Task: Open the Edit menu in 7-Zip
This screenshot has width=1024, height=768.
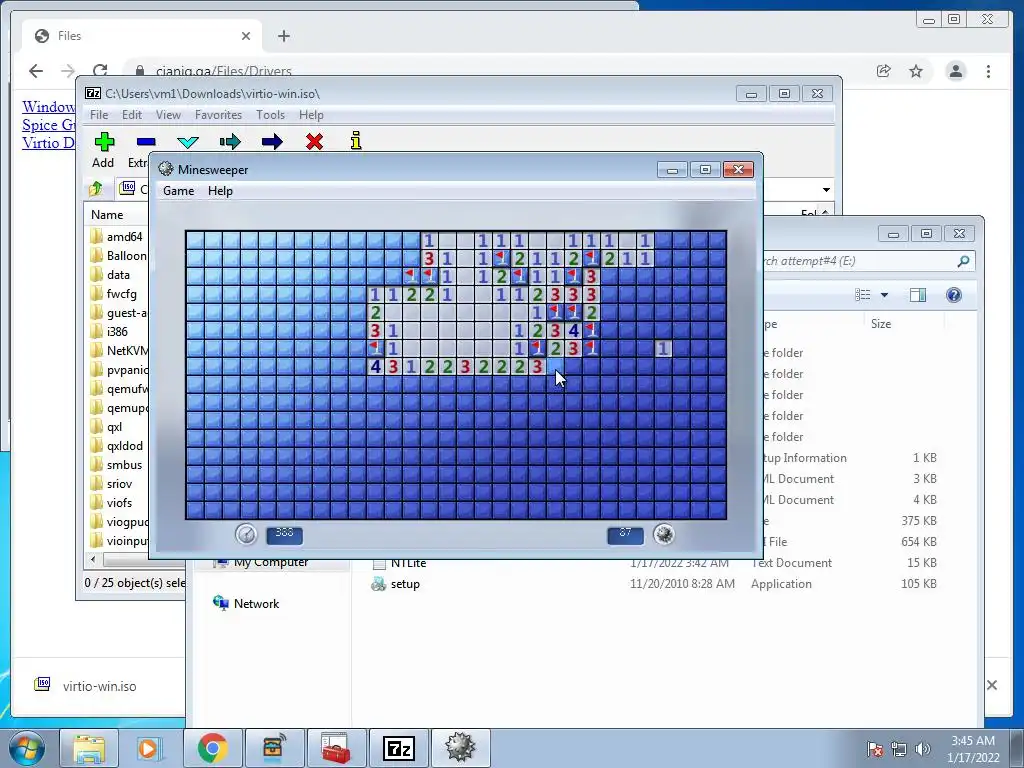Action: 131,115
